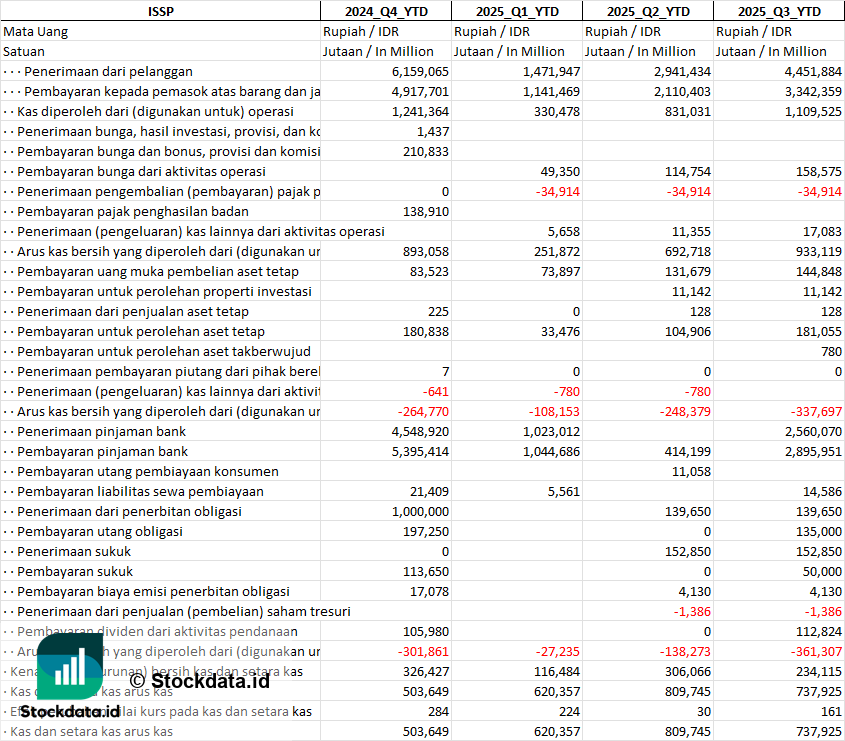Select cell value 158,575
The width and height of the screenshot is (845, 741).
819,171
